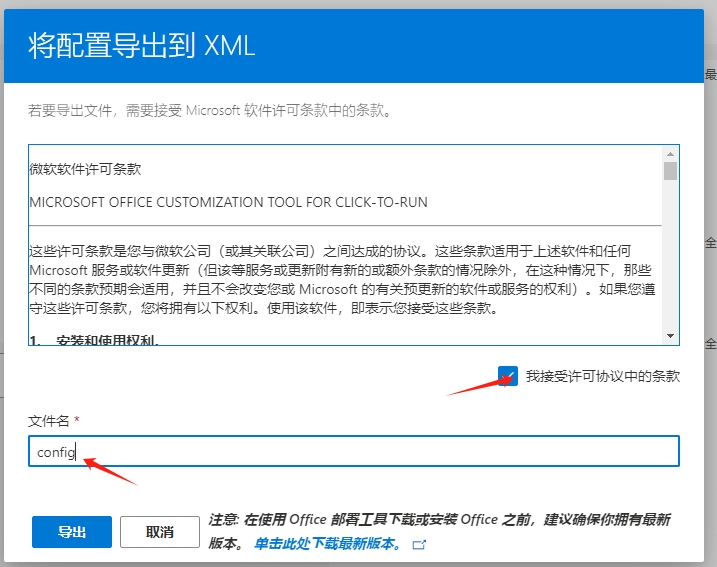Click the license agreement body paragraph
The width and height of the screenshot is (717, 567).
click(x=340, y=277)
